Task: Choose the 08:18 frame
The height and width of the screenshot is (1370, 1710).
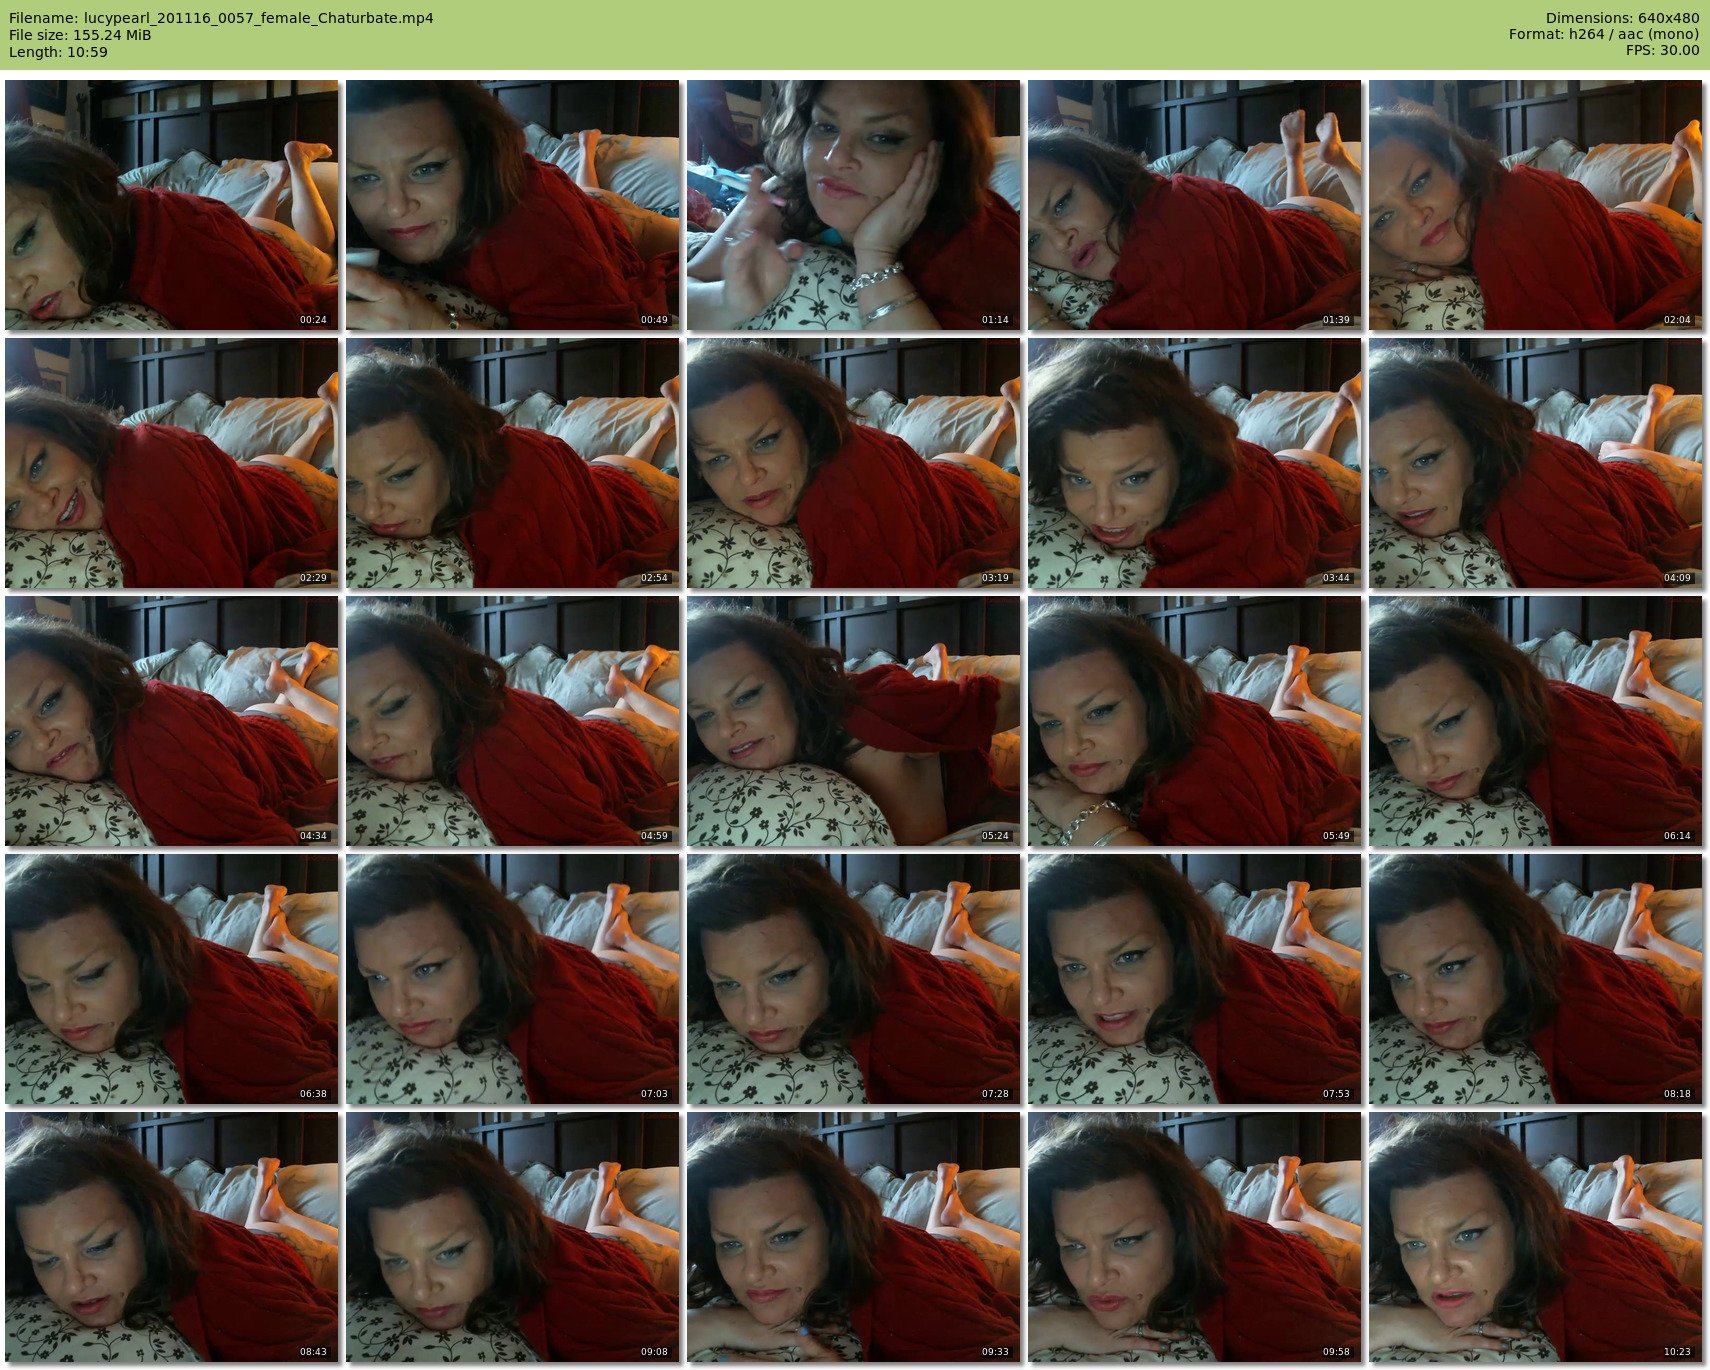Action: (1535, 979)
